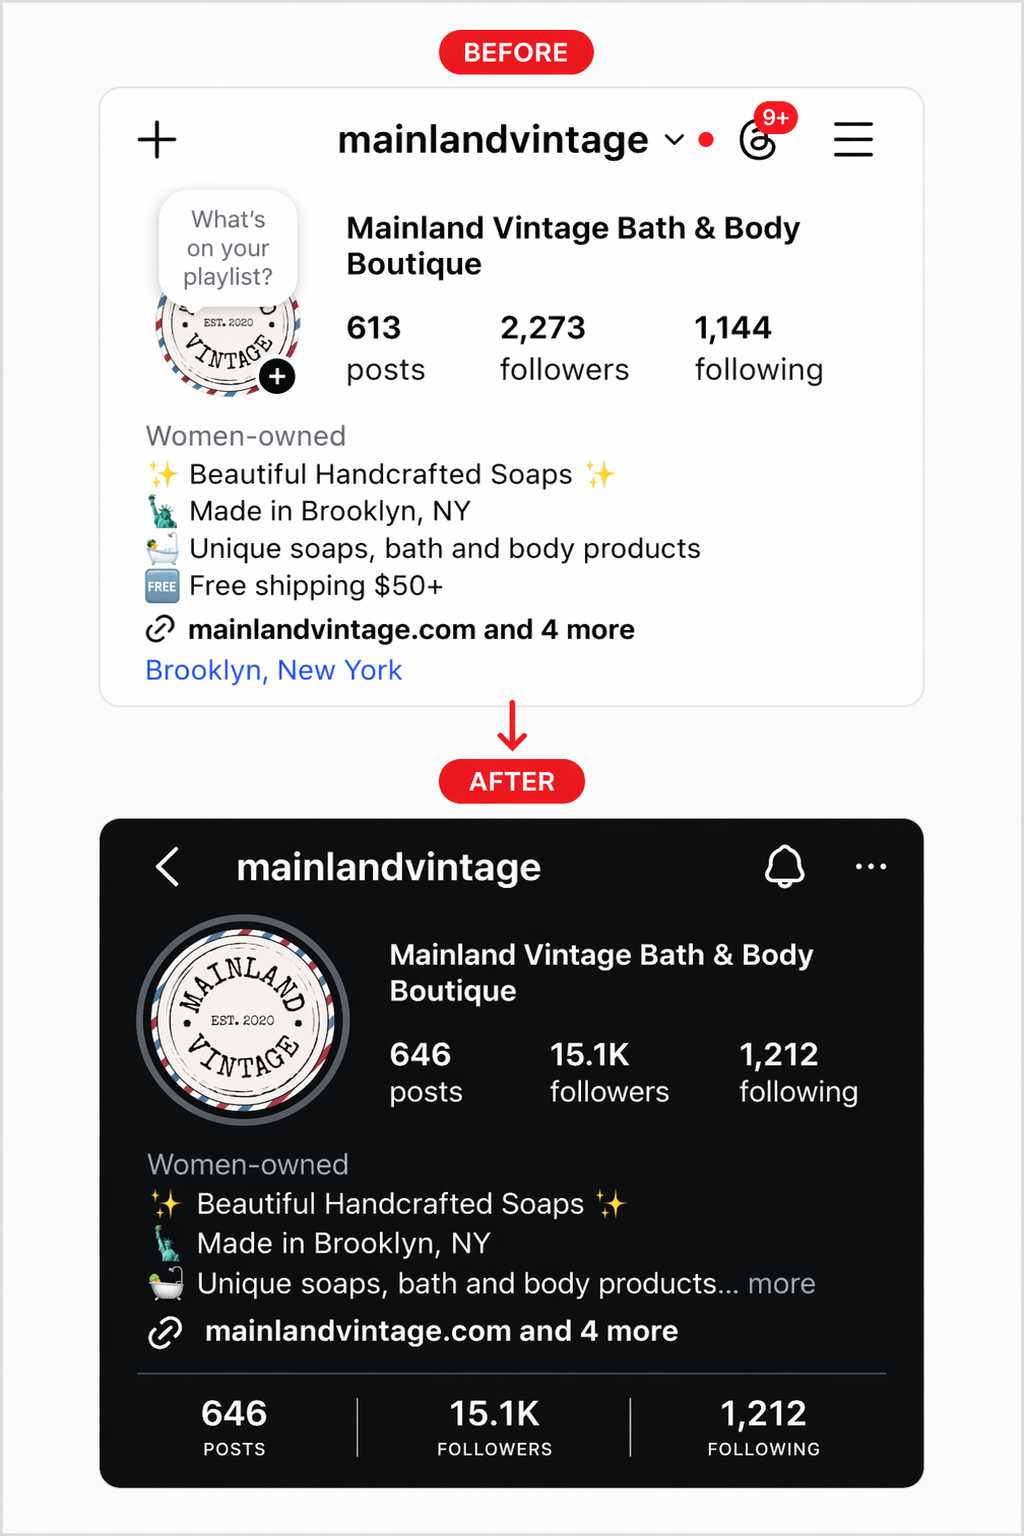Screen dimensions: 1024x1536
Task: Add a story via avatar plus badge
Action: click(277, 377)
